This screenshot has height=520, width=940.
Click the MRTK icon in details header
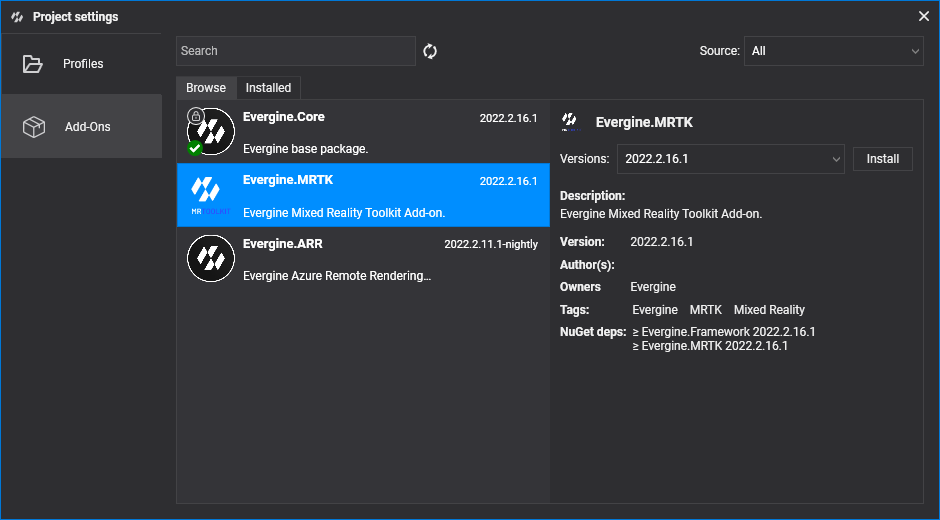point(570,122)
